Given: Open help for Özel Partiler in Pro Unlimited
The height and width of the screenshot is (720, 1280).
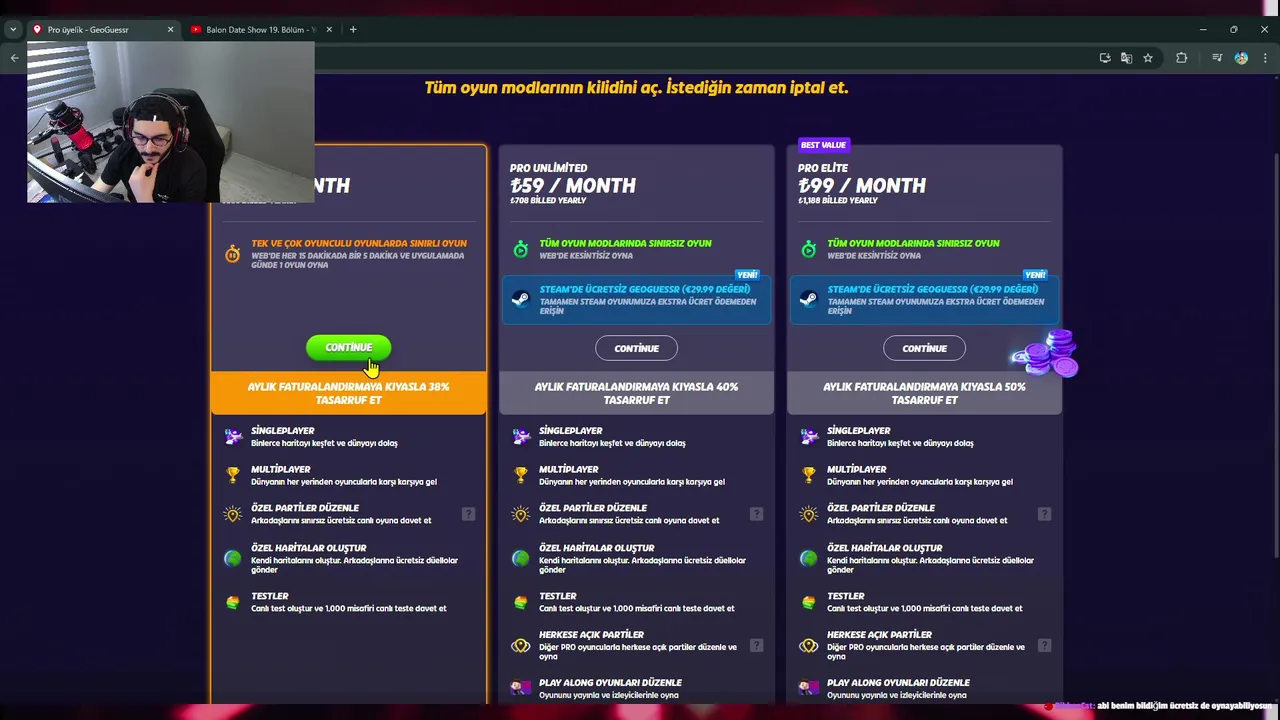Looking at the screenshot, I should (756, 514).
